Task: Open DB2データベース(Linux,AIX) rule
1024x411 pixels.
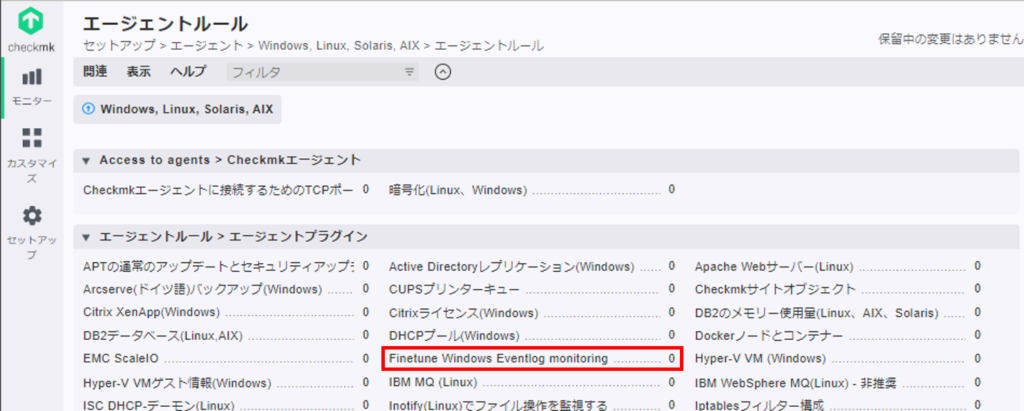Action: (163, 336)
